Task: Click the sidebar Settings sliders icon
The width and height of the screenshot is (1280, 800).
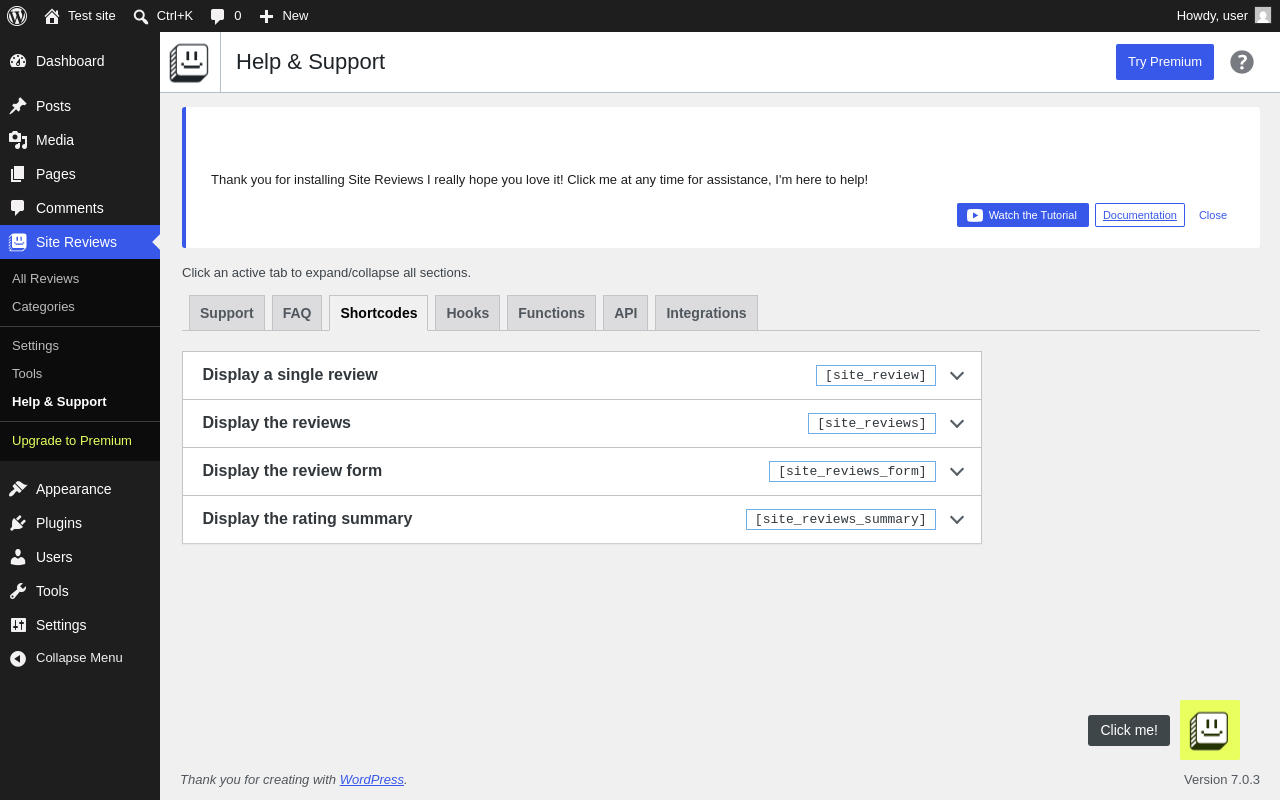Action: [x=18, y=625]
